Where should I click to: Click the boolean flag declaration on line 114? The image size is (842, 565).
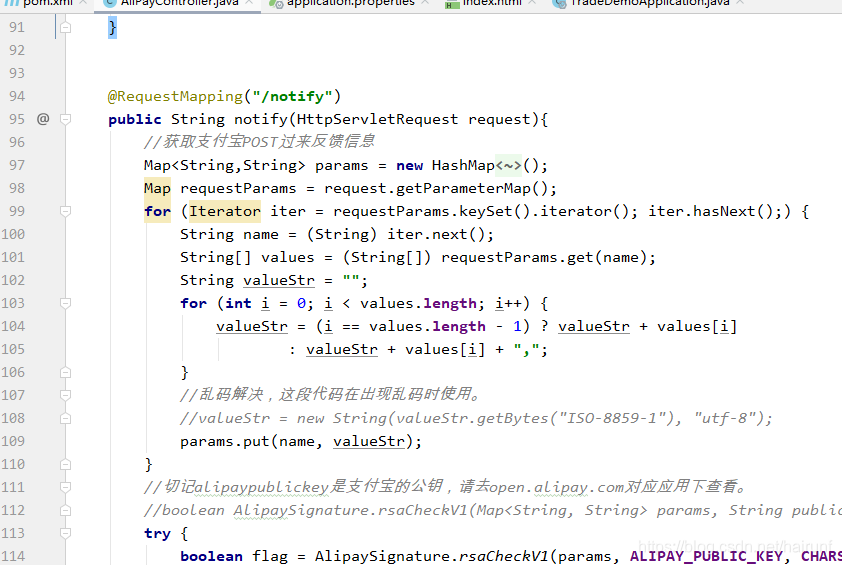[234, 556]
